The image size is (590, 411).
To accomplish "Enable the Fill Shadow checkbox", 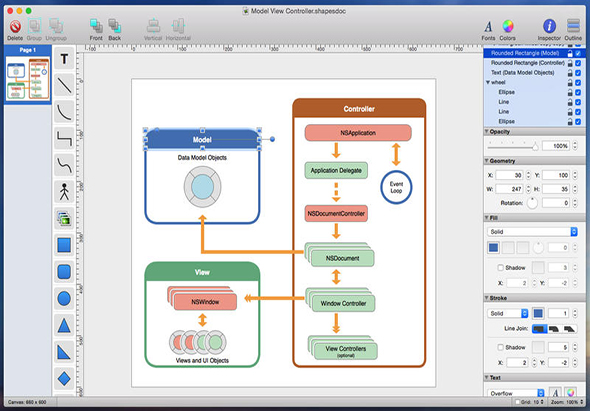I will pyautogui.click(x=500, y=268).
